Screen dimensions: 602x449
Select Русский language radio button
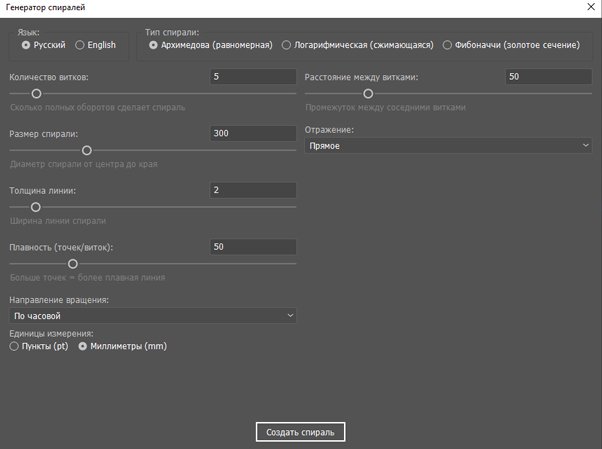pos(26,45)
